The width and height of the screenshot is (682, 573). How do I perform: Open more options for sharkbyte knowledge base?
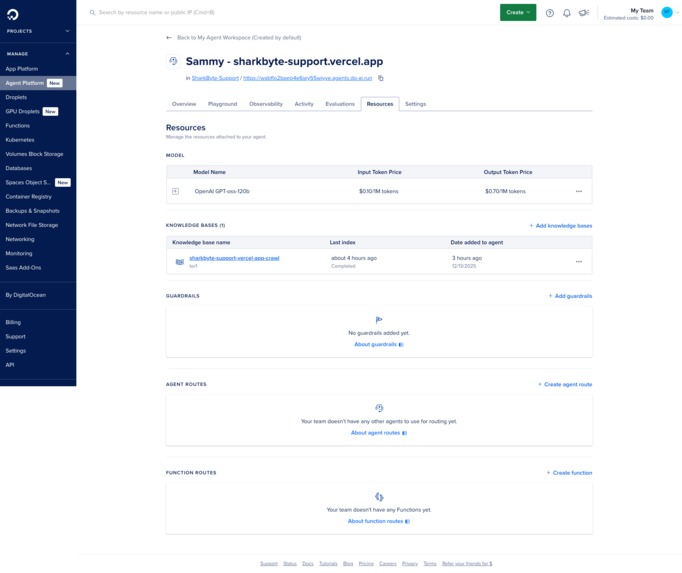point(578,261)
